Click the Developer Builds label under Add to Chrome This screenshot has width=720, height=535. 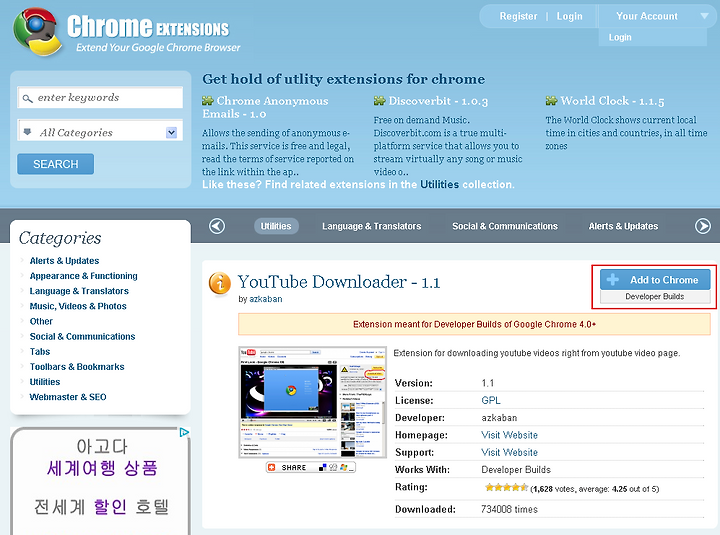655,297
